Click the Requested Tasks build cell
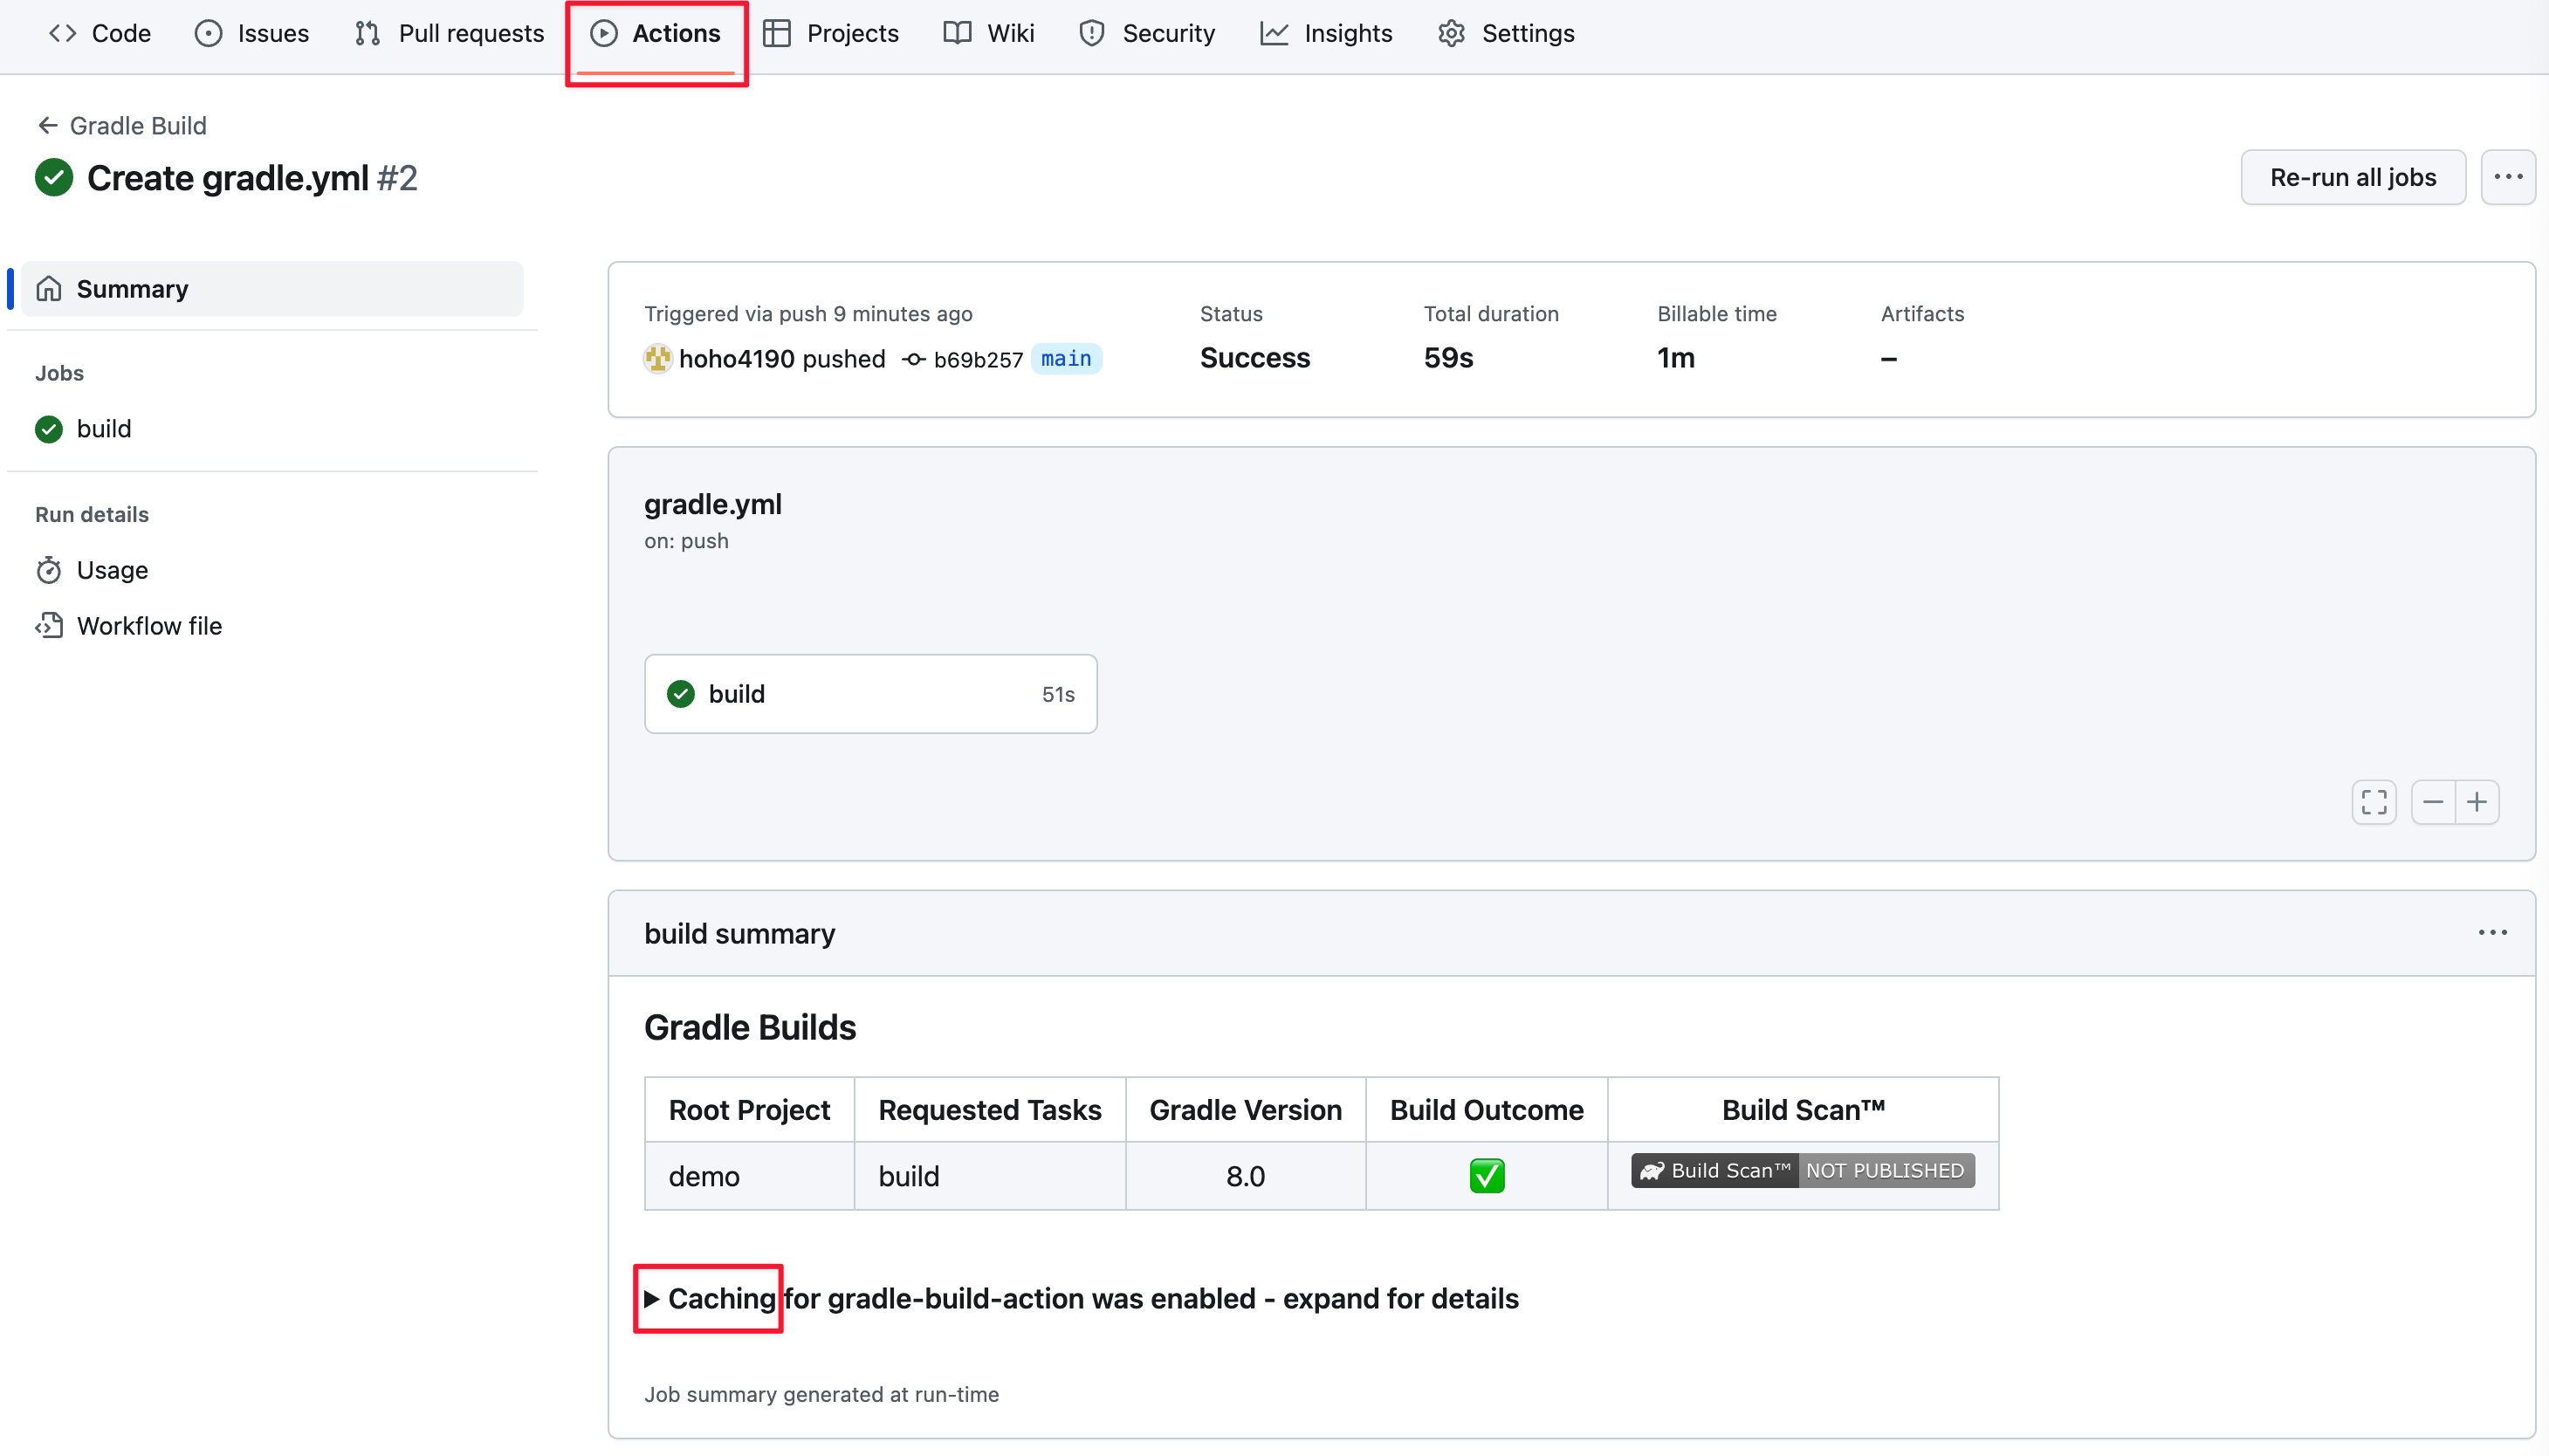This screenshot has height=1456, width=2549. 989,1176
